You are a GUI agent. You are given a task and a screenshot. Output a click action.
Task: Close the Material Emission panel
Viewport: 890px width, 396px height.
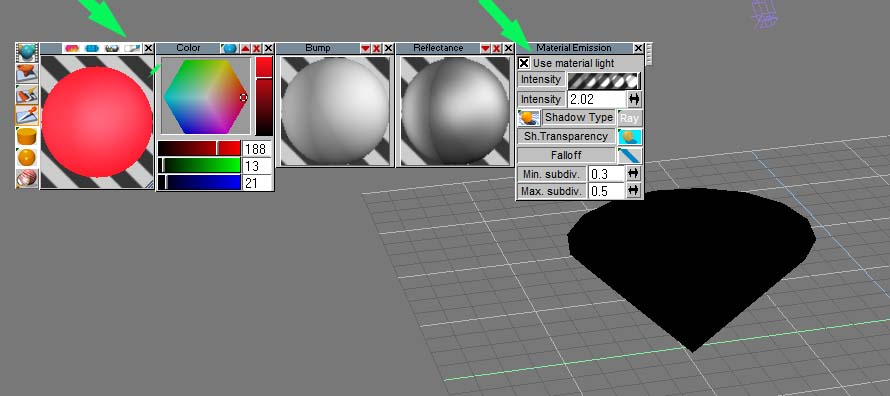click(638, 49)
